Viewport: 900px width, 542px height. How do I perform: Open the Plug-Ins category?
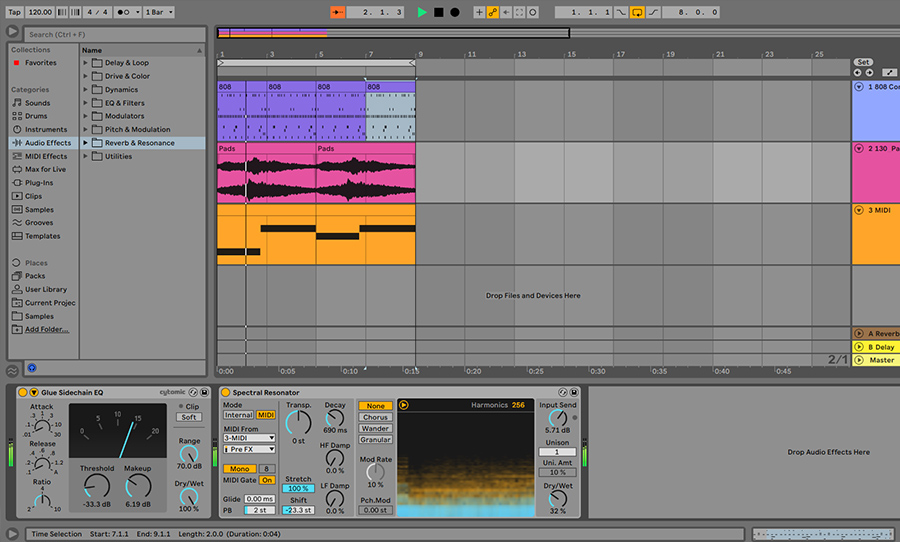(38, 183)
